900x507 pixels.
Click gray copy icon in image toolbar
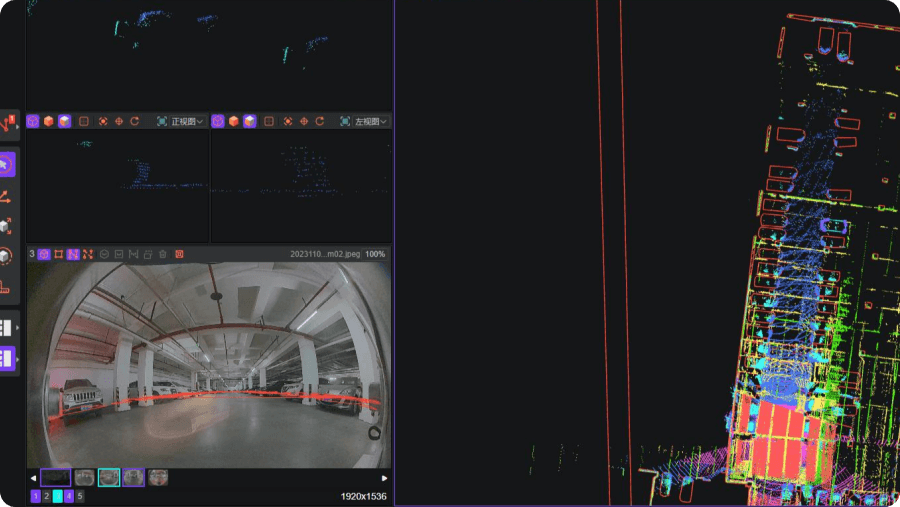(148, 254)
